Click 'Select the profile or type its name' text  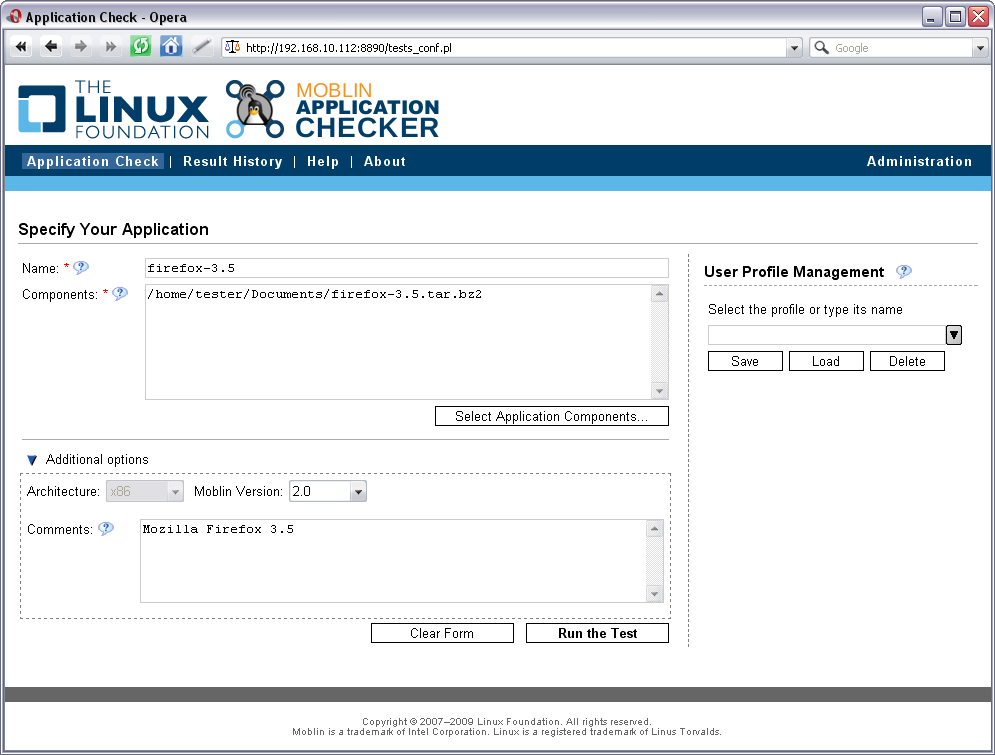pyautogui.click(x=805, y=309)
